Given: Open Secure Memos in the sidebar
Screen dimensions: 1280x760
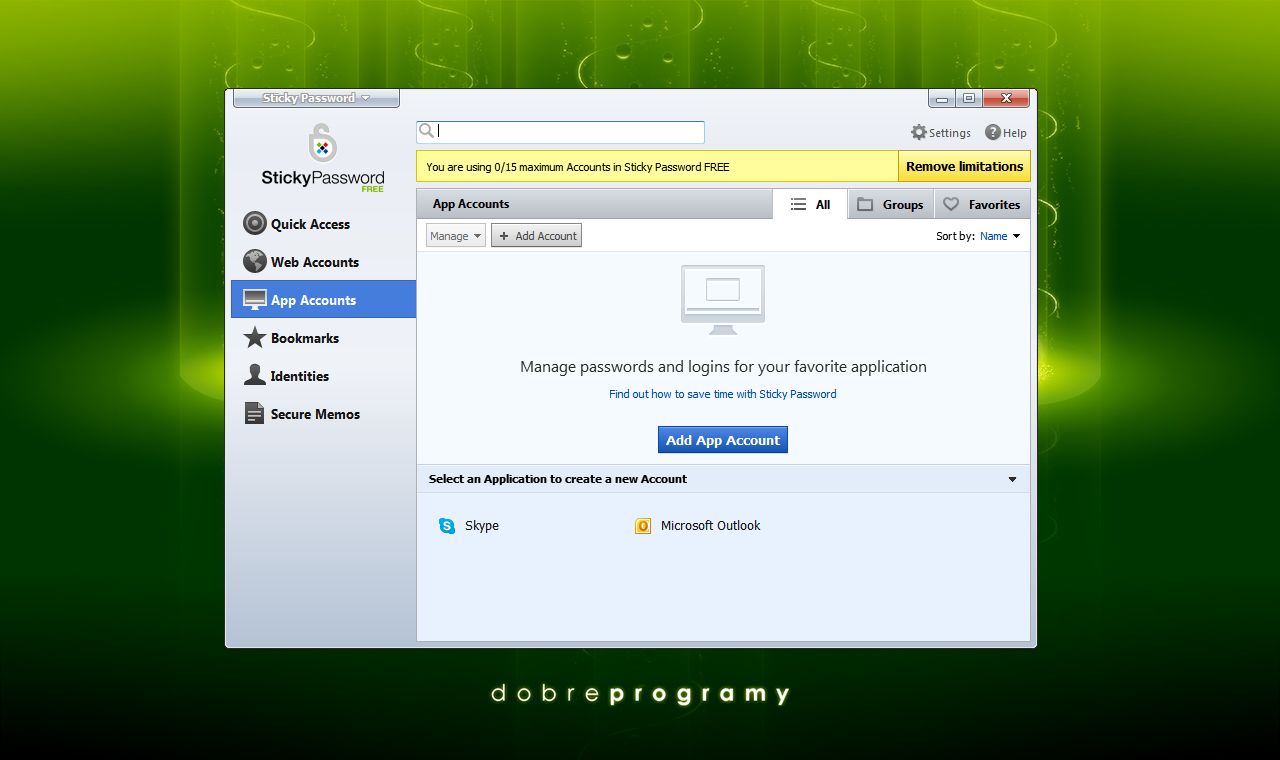Looking at the screenshot, I should pos(323,414).
